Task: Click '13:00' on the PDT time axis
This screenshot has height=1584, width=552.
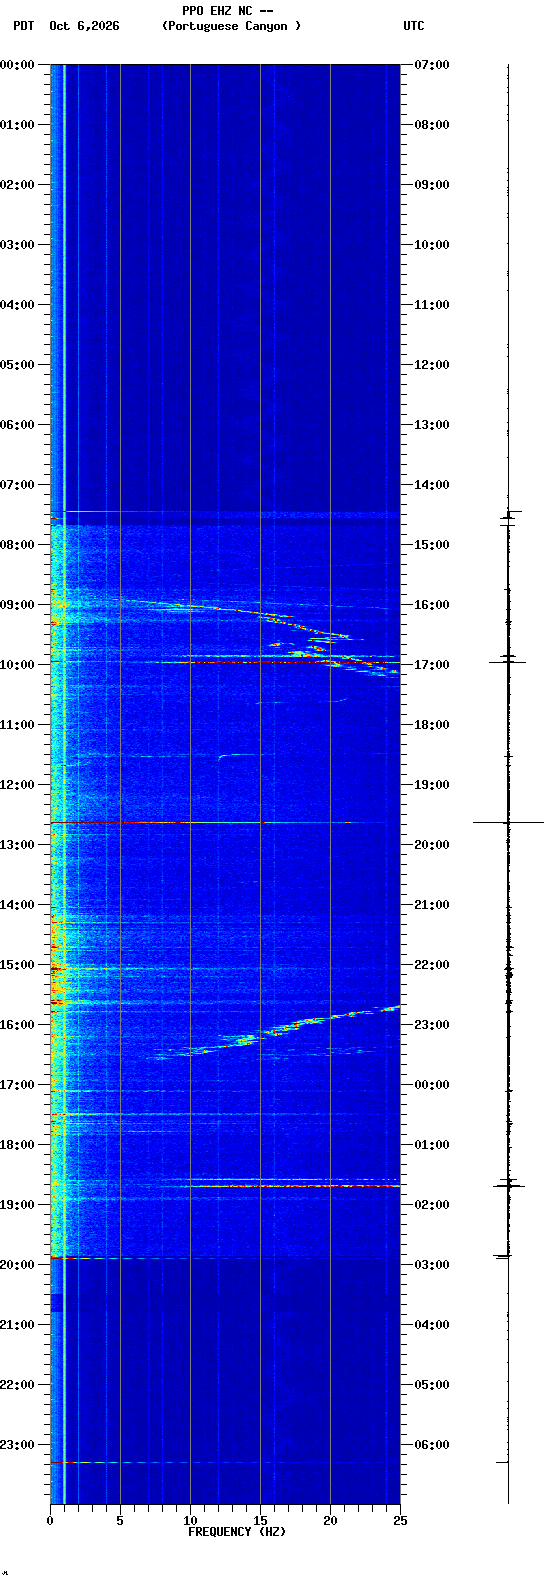Action: click(x=17, y=845)
